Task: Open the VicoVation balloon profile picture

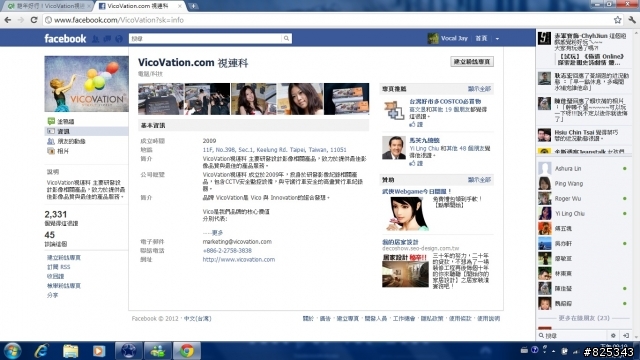Action: pos(86,84)
